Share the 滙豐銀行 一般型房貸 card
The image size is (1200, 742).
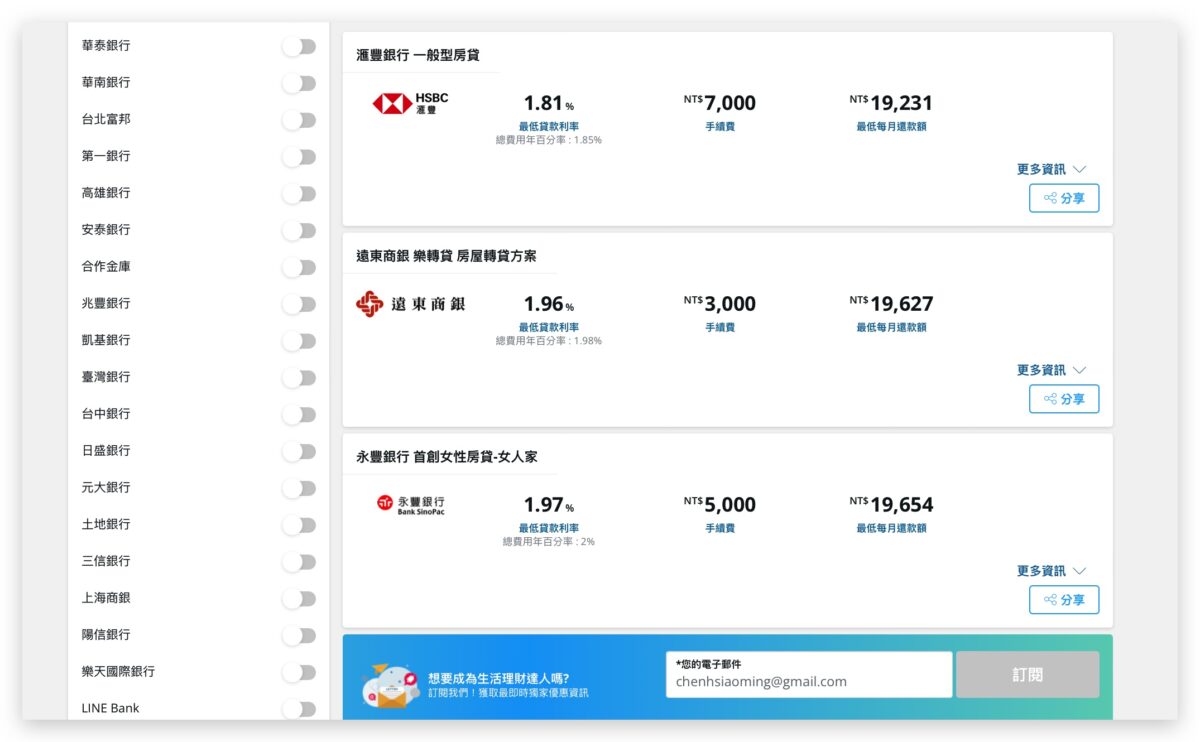point(1064,198)
